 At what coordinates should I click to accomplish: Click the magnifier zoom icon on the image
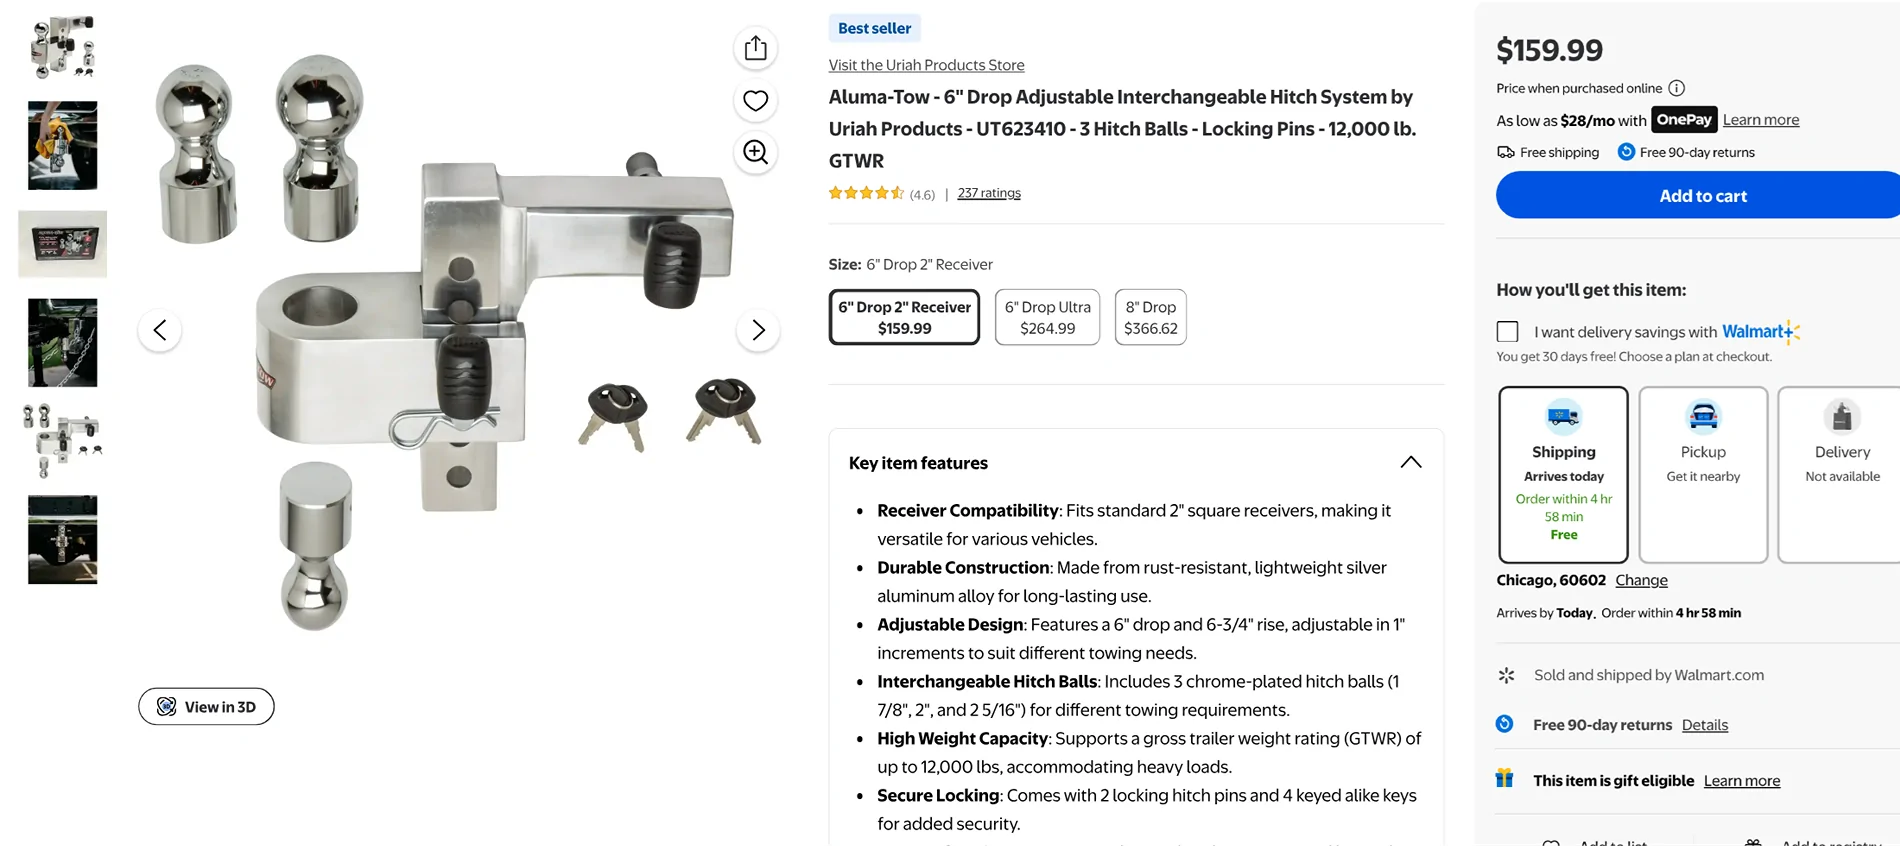pyautogui.click(x=755, y=153)
